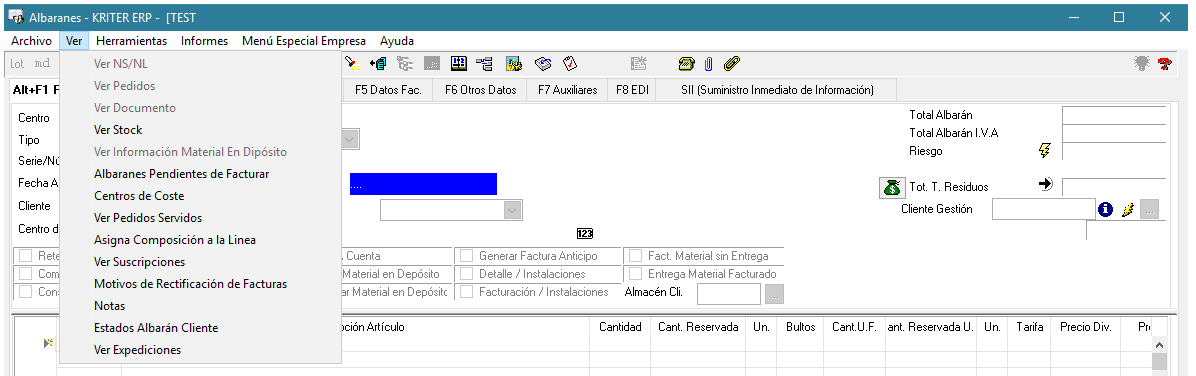Open the Ayuda menu
Viewport: 1196px width, 376px height.
[x=397, y=41]
